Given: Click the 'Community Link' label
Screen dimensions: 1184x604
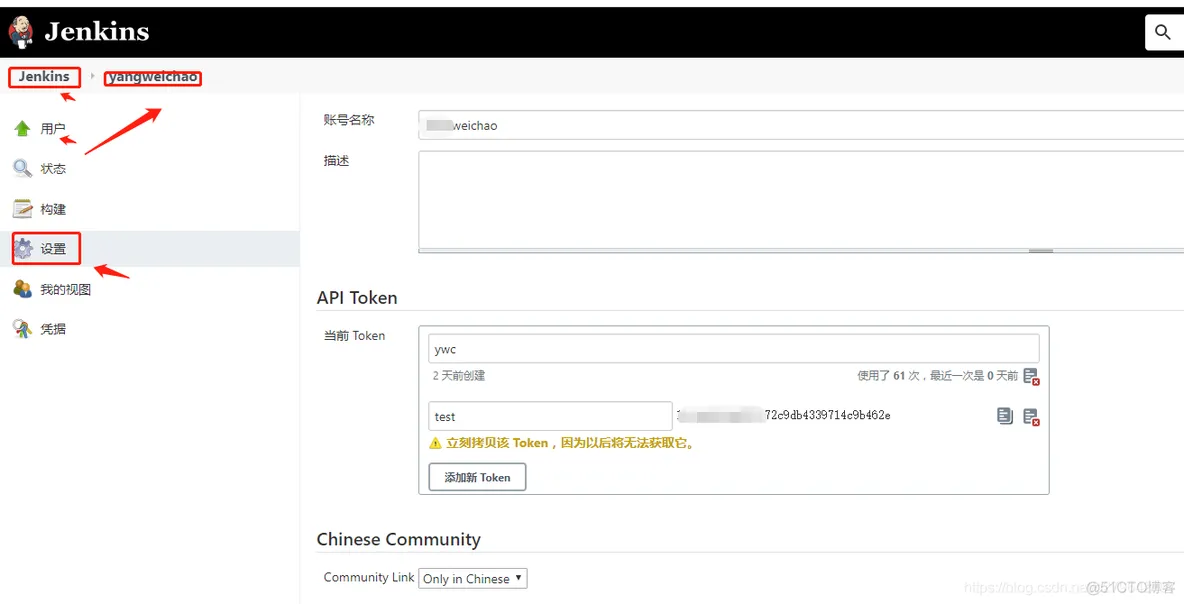Looking at the screenshot, I should point(368,577).
